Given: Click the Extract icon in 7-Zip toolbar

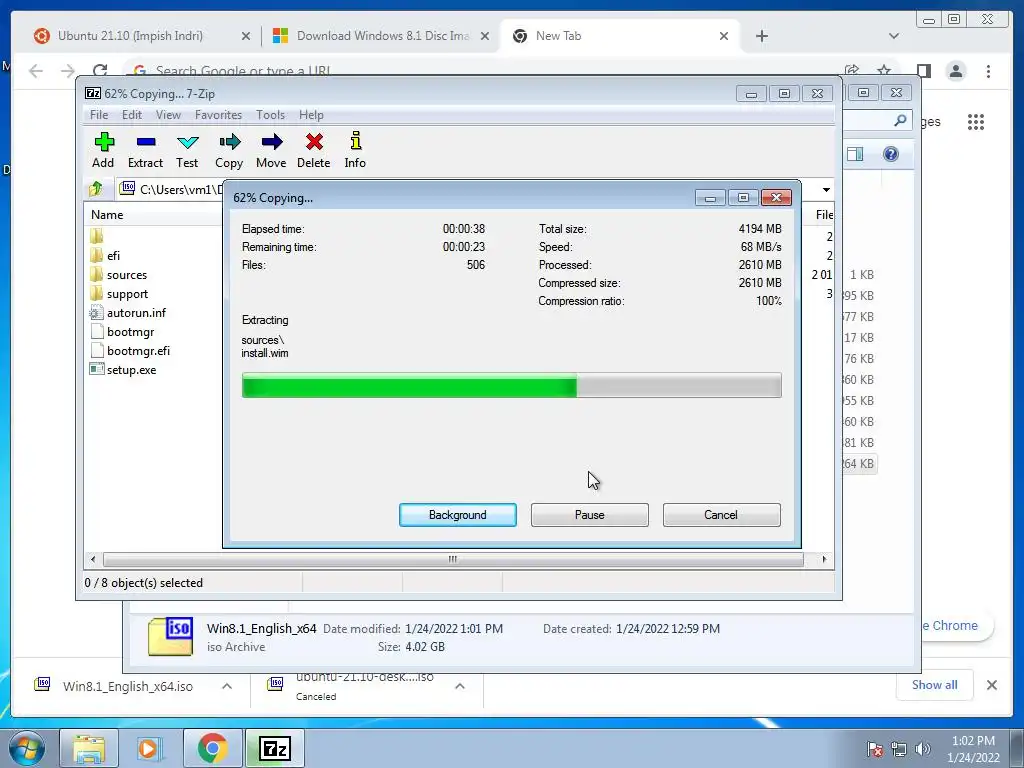Looking at the screenshot, I should click(145, 150).
